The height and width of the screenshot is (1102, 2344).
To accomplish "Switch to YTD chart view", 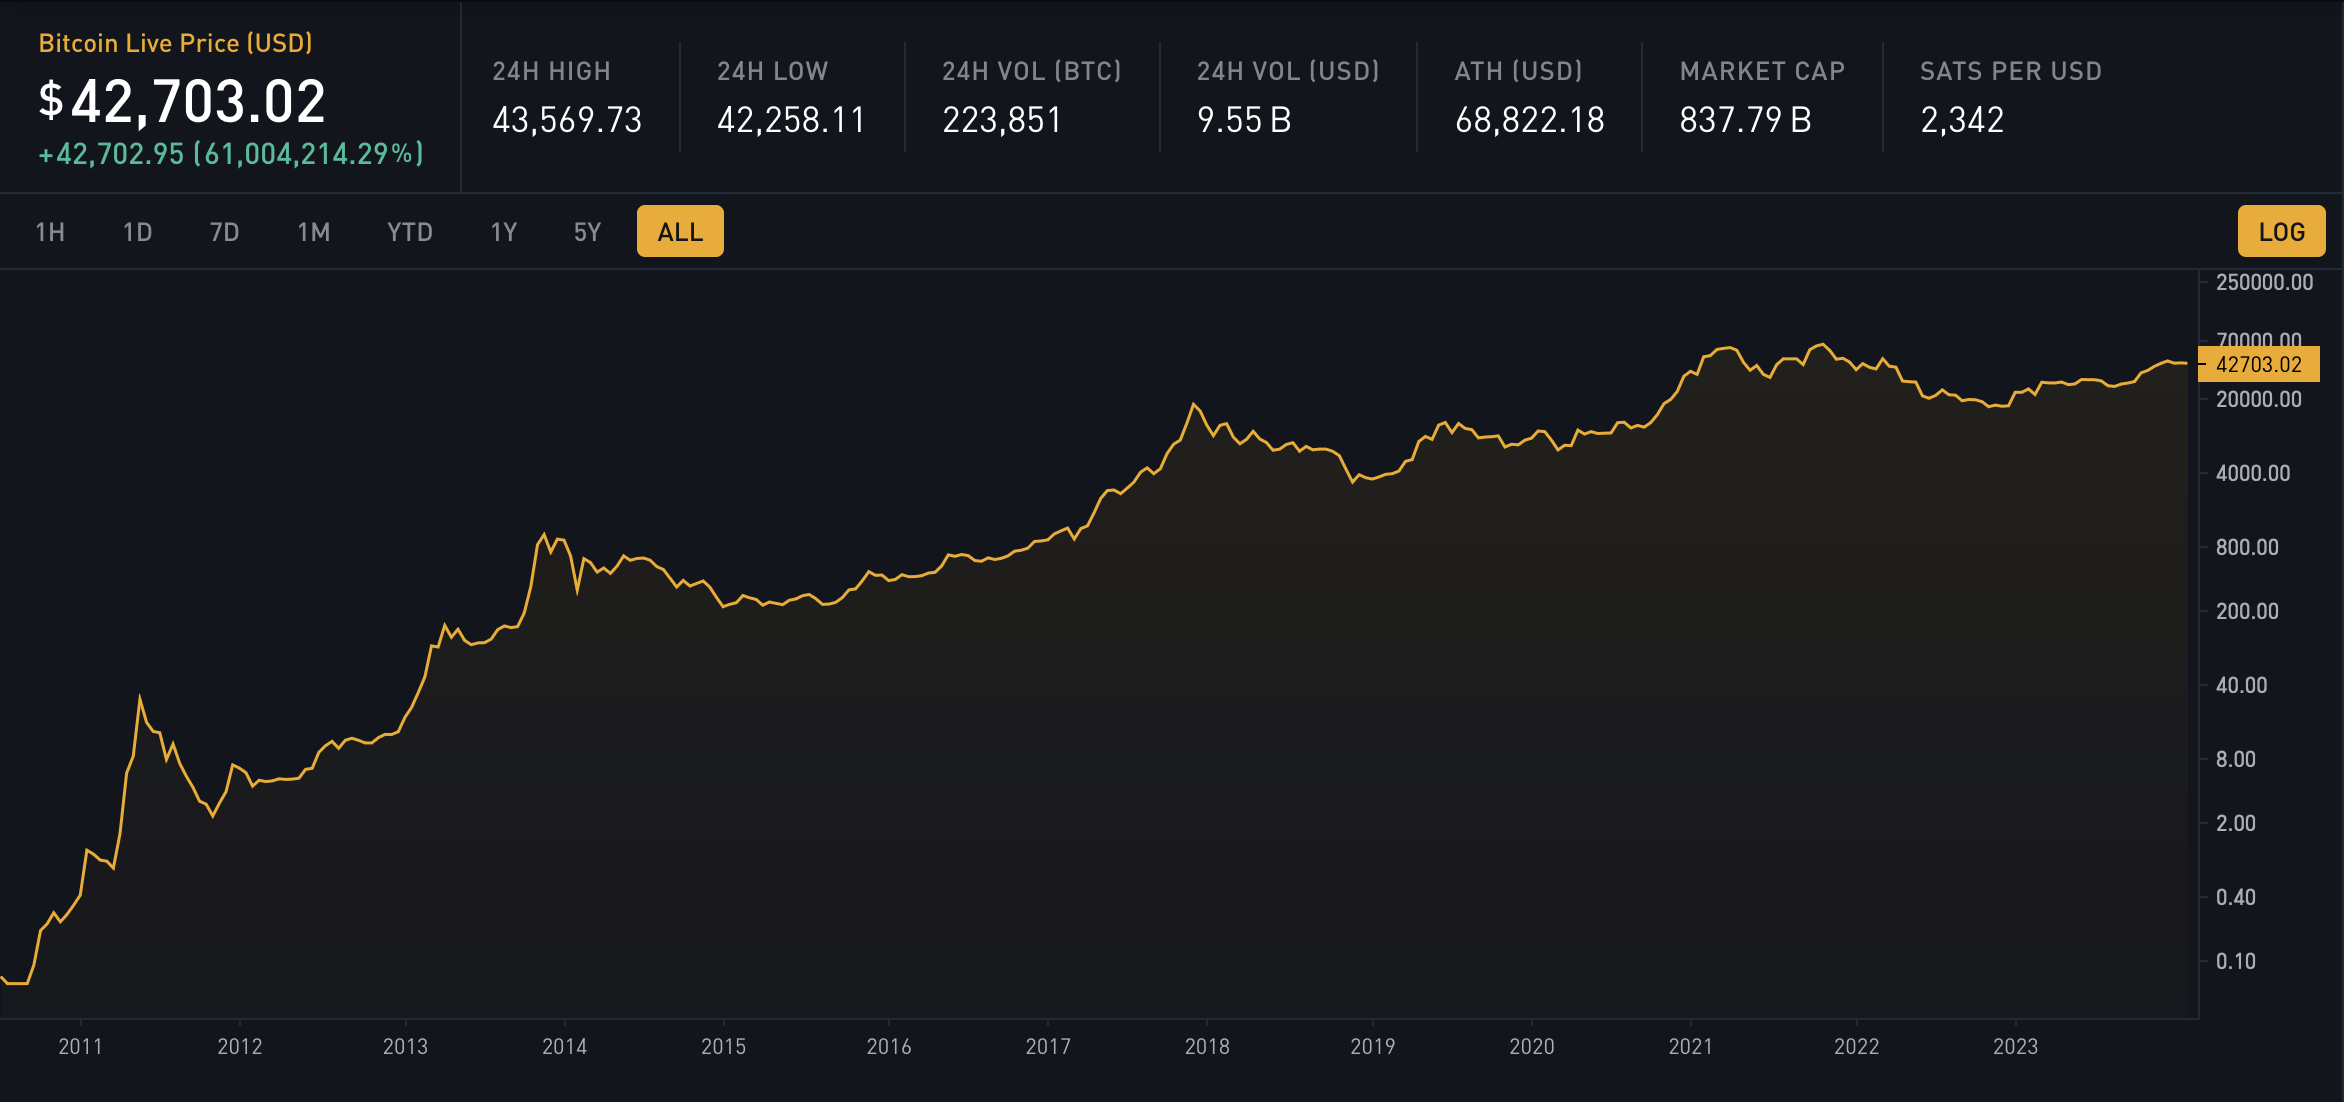I will click(x=409, y=232).
